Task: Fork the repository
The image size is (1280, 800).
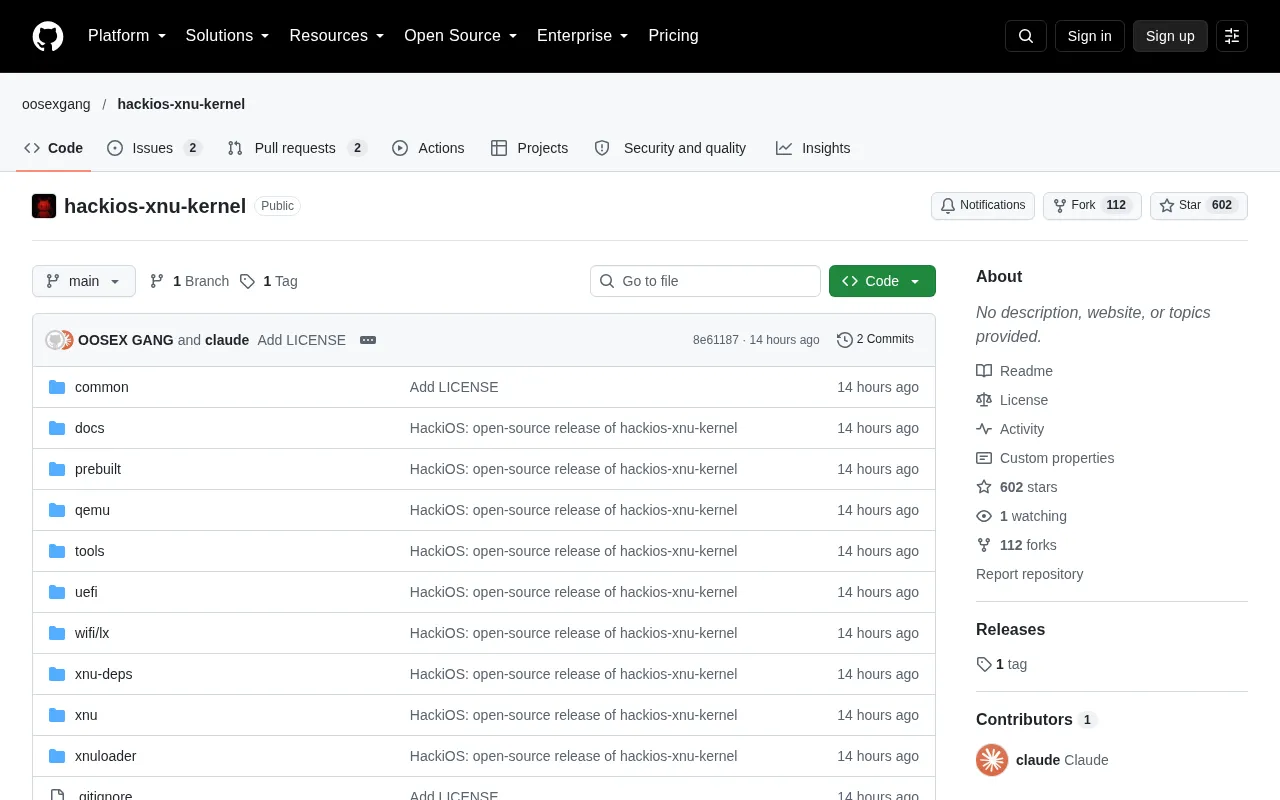Action: click(x=1092, y=205)
